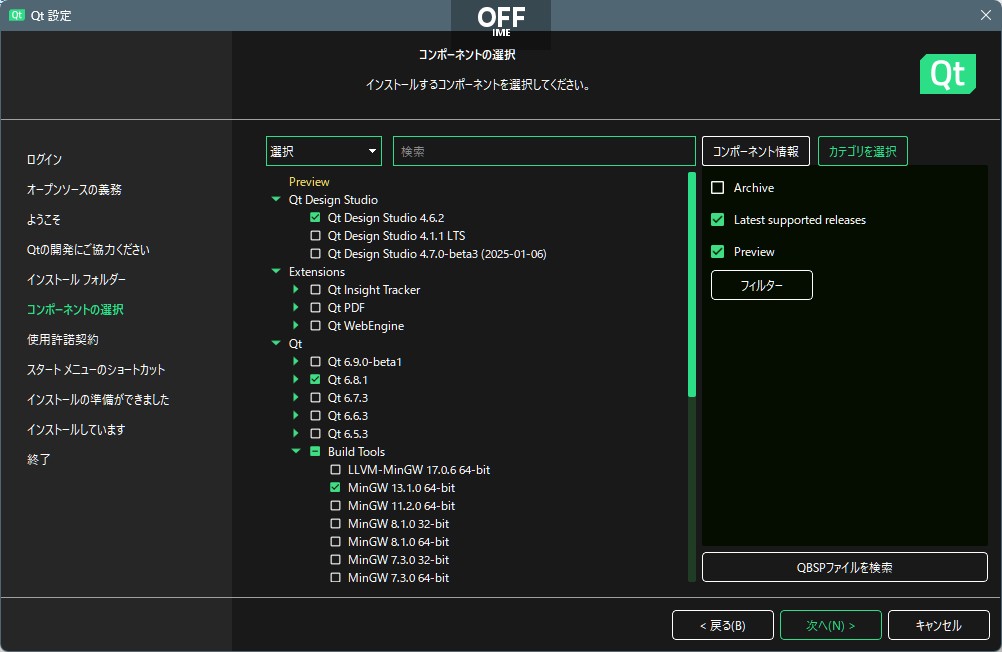This screenshot has width=1002, height=652.
Task: Collapse the Build Tools node
Action: coord(296,451)
